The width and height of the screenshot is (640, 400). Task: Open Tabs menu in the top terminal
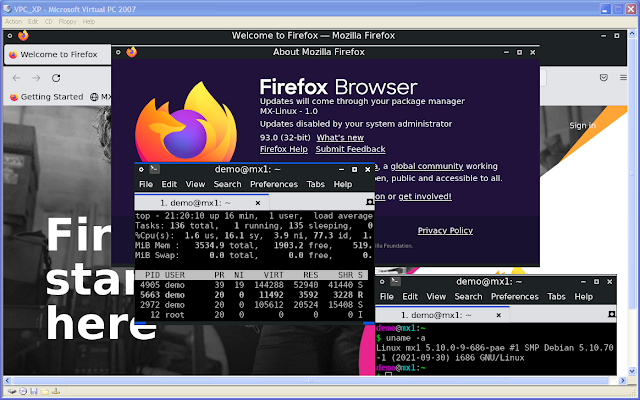coord(316,184)
